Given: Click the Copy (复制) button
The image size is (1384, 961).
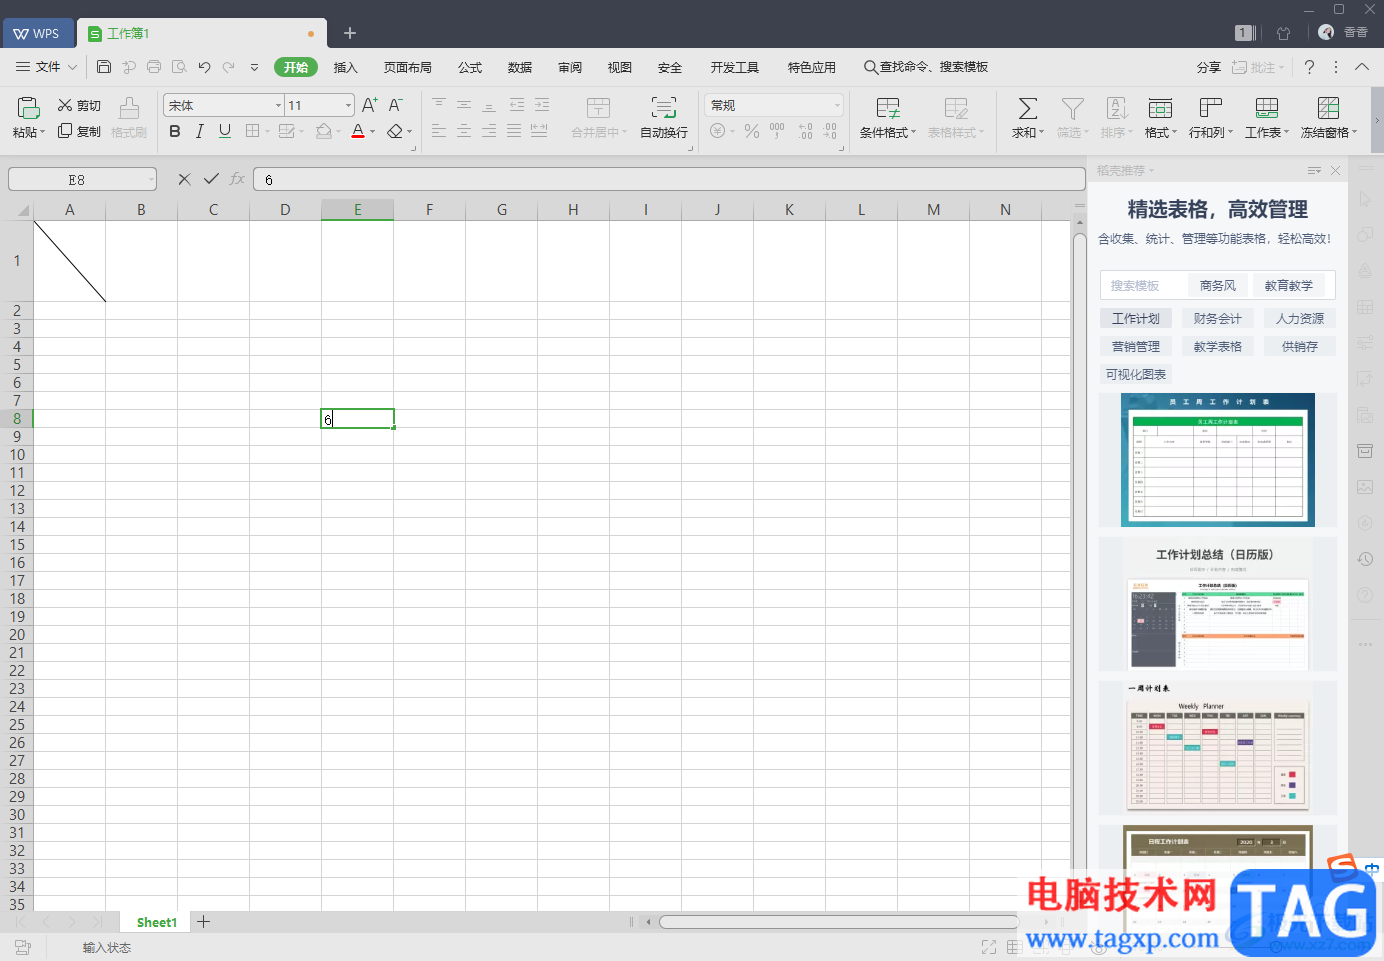Looking at the screenshot, I should pos(79,131).
